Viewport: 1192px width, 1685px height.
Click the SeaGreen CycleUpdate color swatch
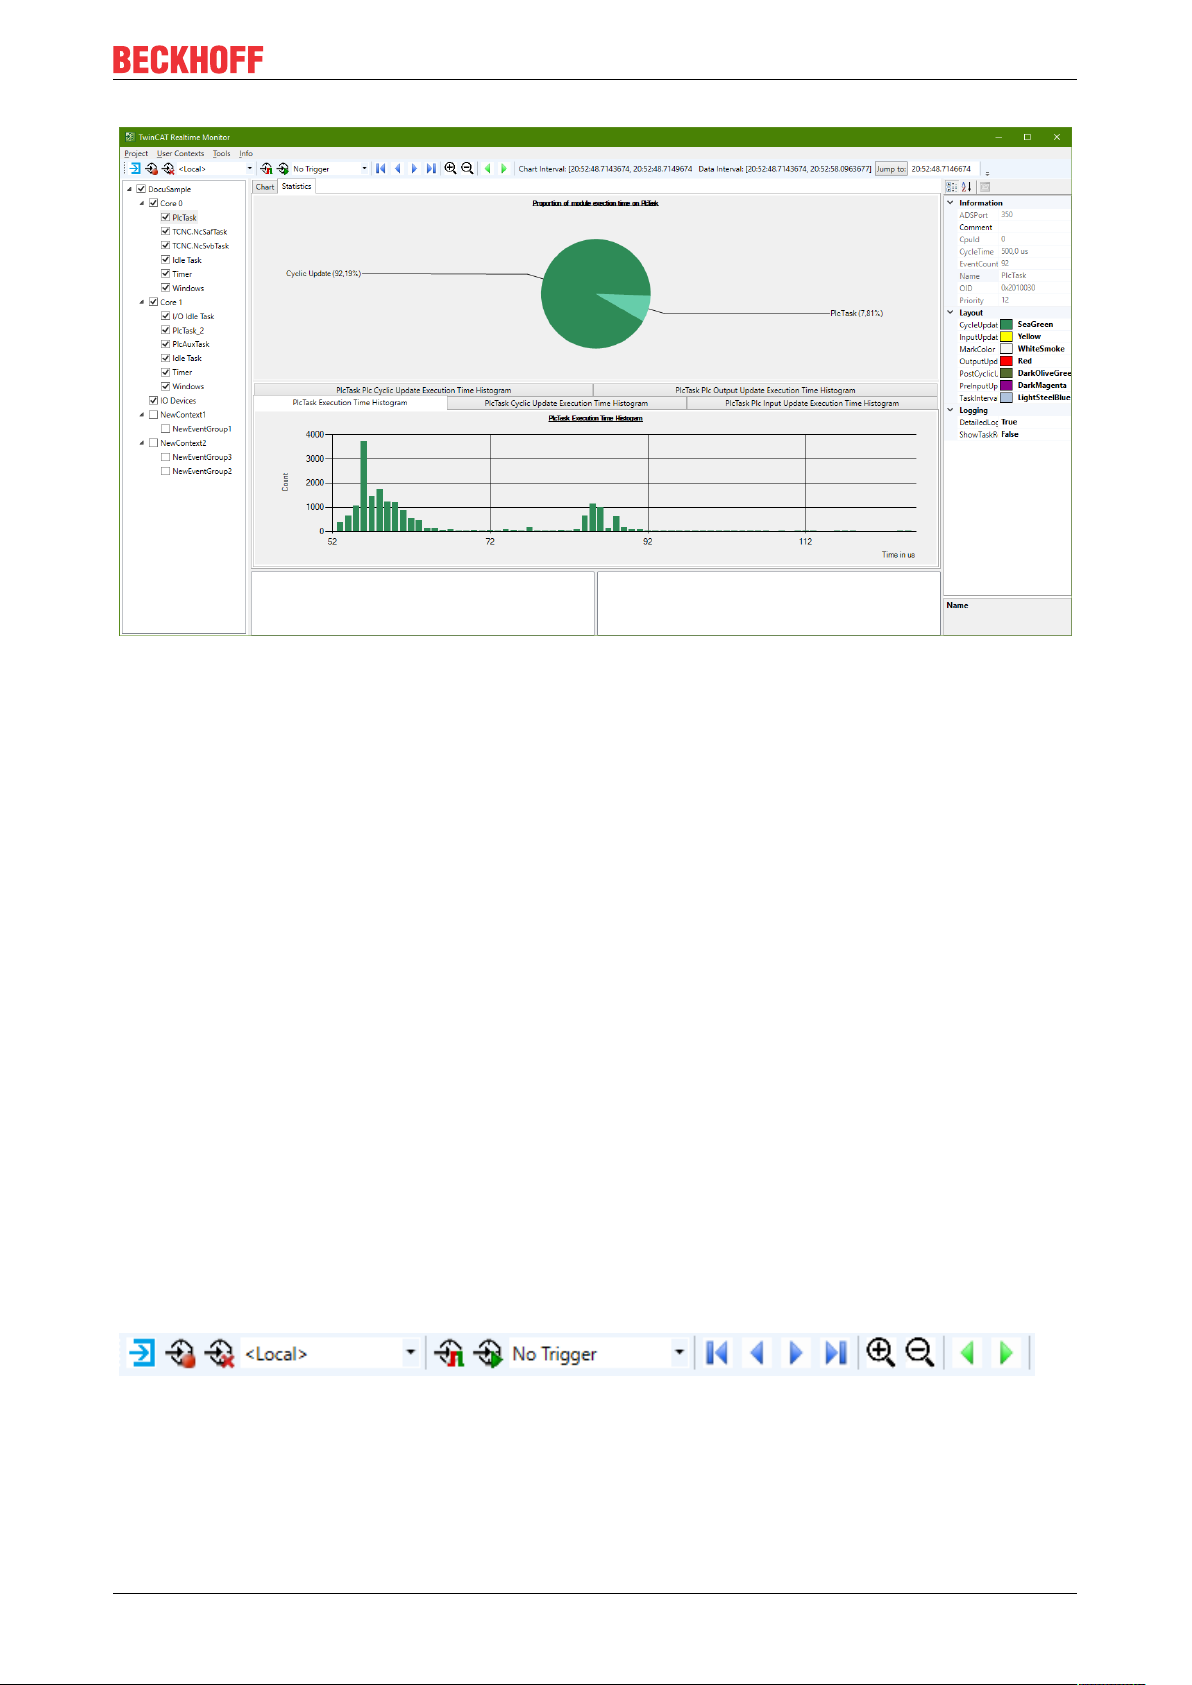pyautogui.click(x=1007, y=325)
